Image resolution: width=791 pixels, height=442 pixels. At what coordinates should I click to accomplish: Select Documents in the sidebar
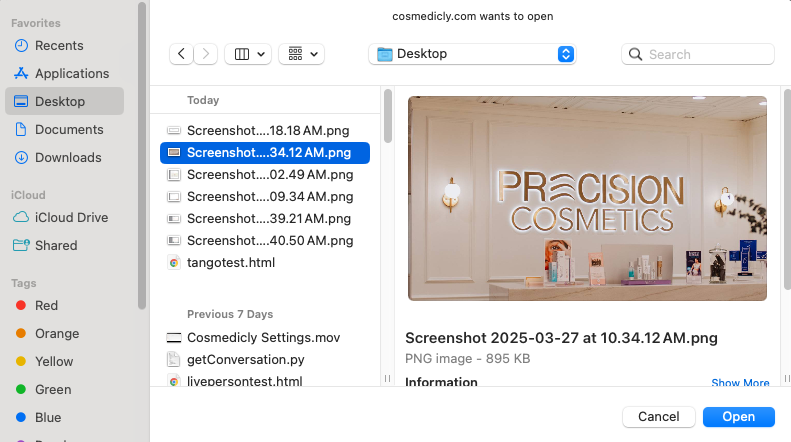point(65,129)
